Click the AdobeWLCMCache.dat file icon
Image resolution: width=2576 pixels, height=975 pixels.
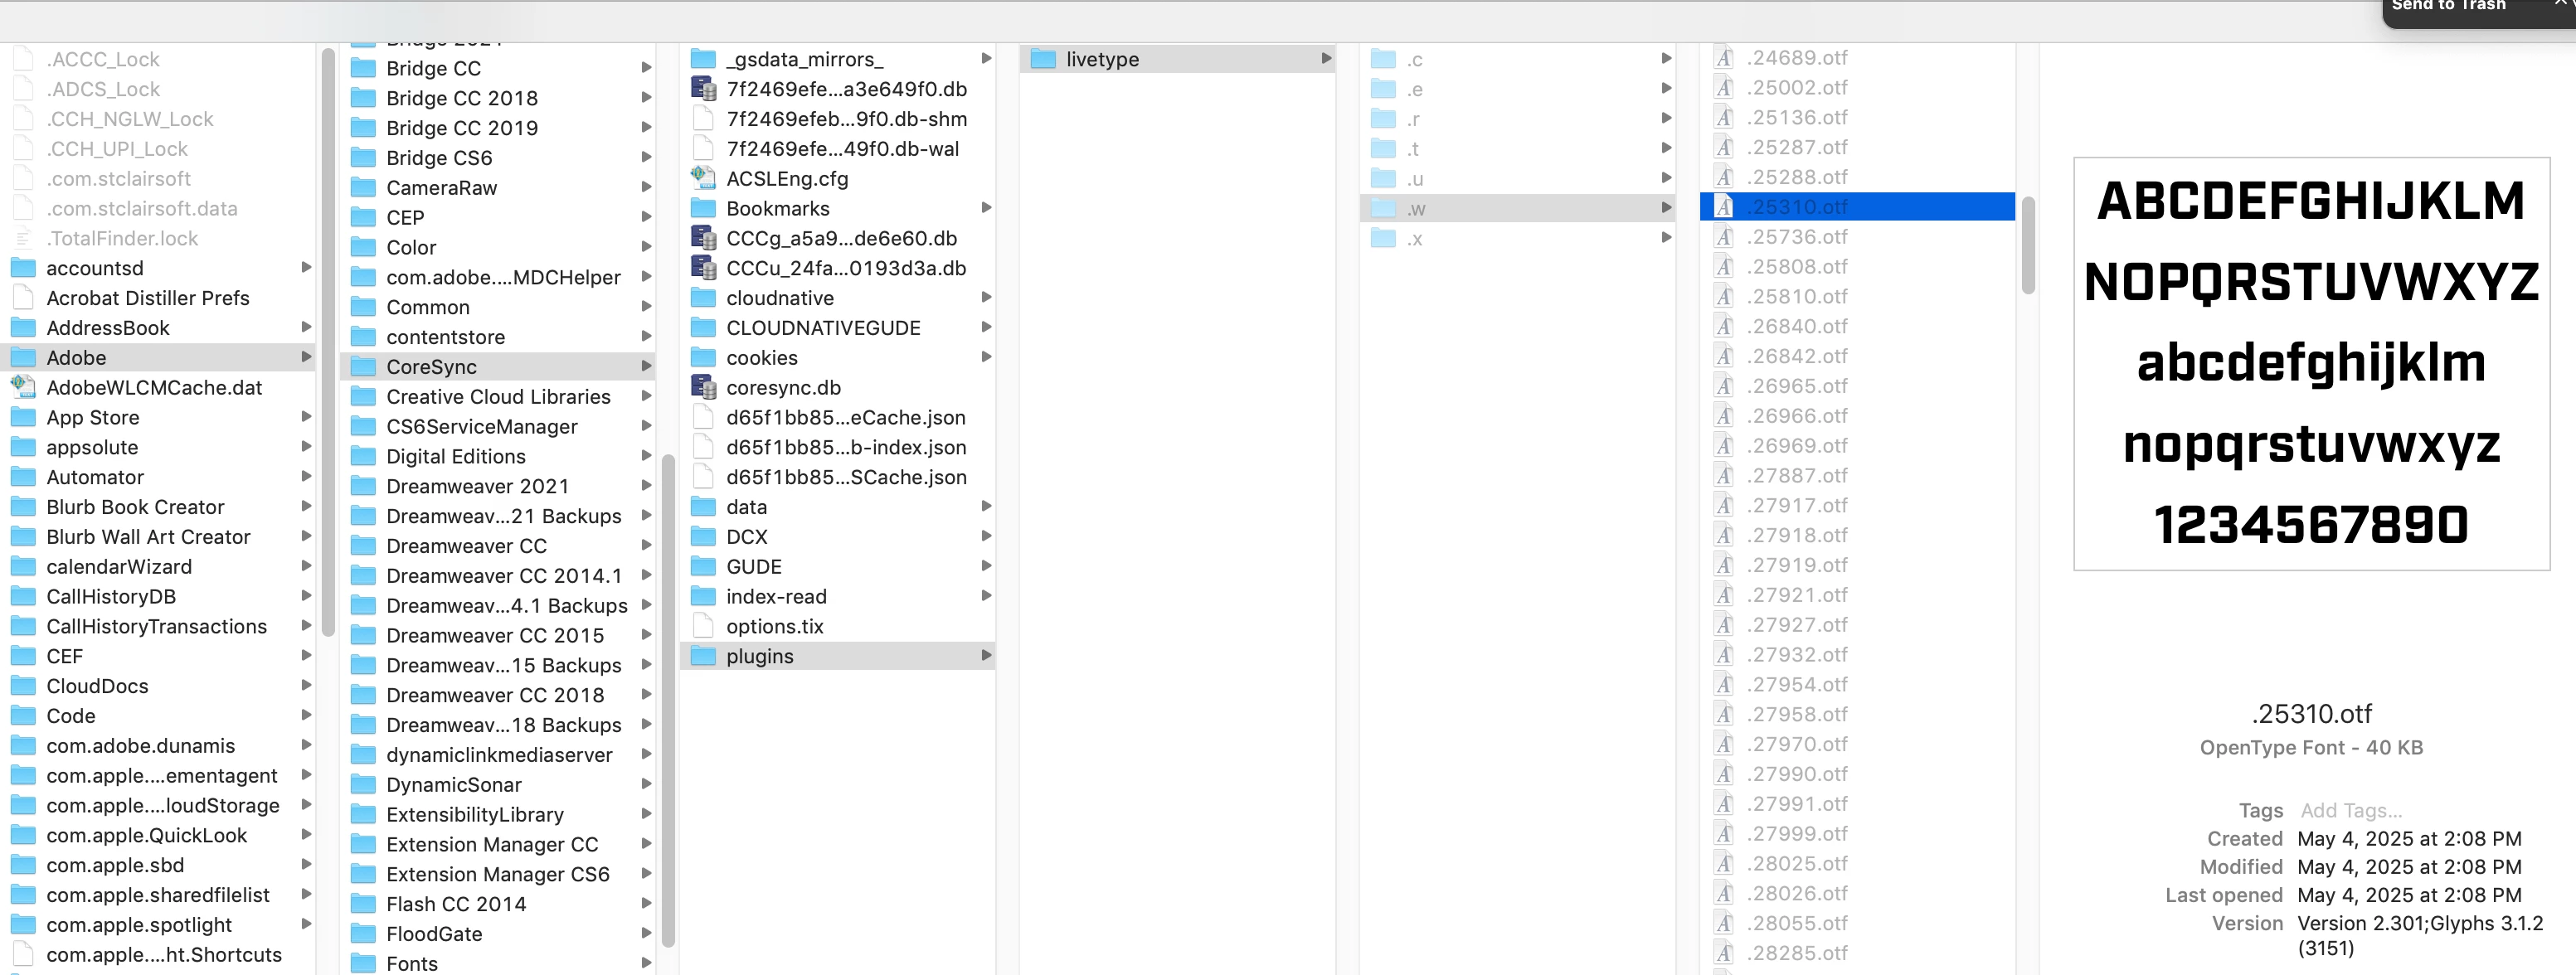pos(23,387)
